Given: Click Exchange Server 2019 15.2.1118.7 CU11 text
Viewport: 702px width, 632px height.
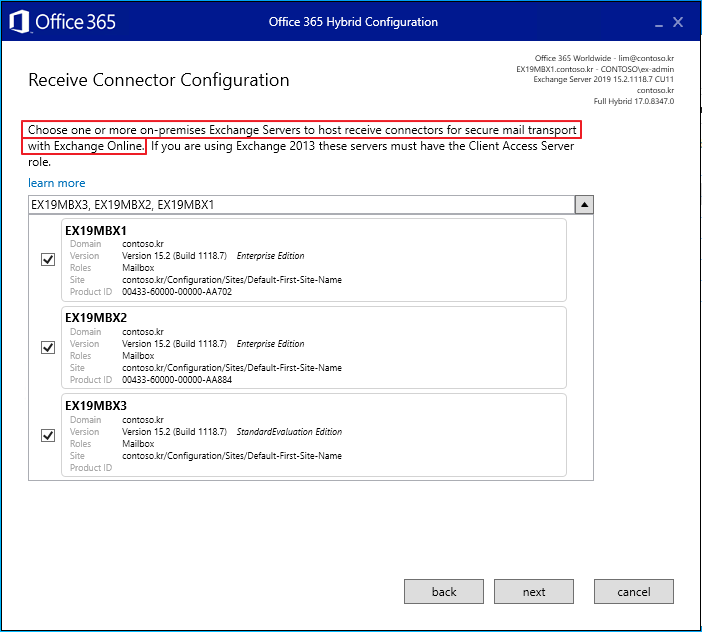Looking at the screenshot, I should (604, 79).
